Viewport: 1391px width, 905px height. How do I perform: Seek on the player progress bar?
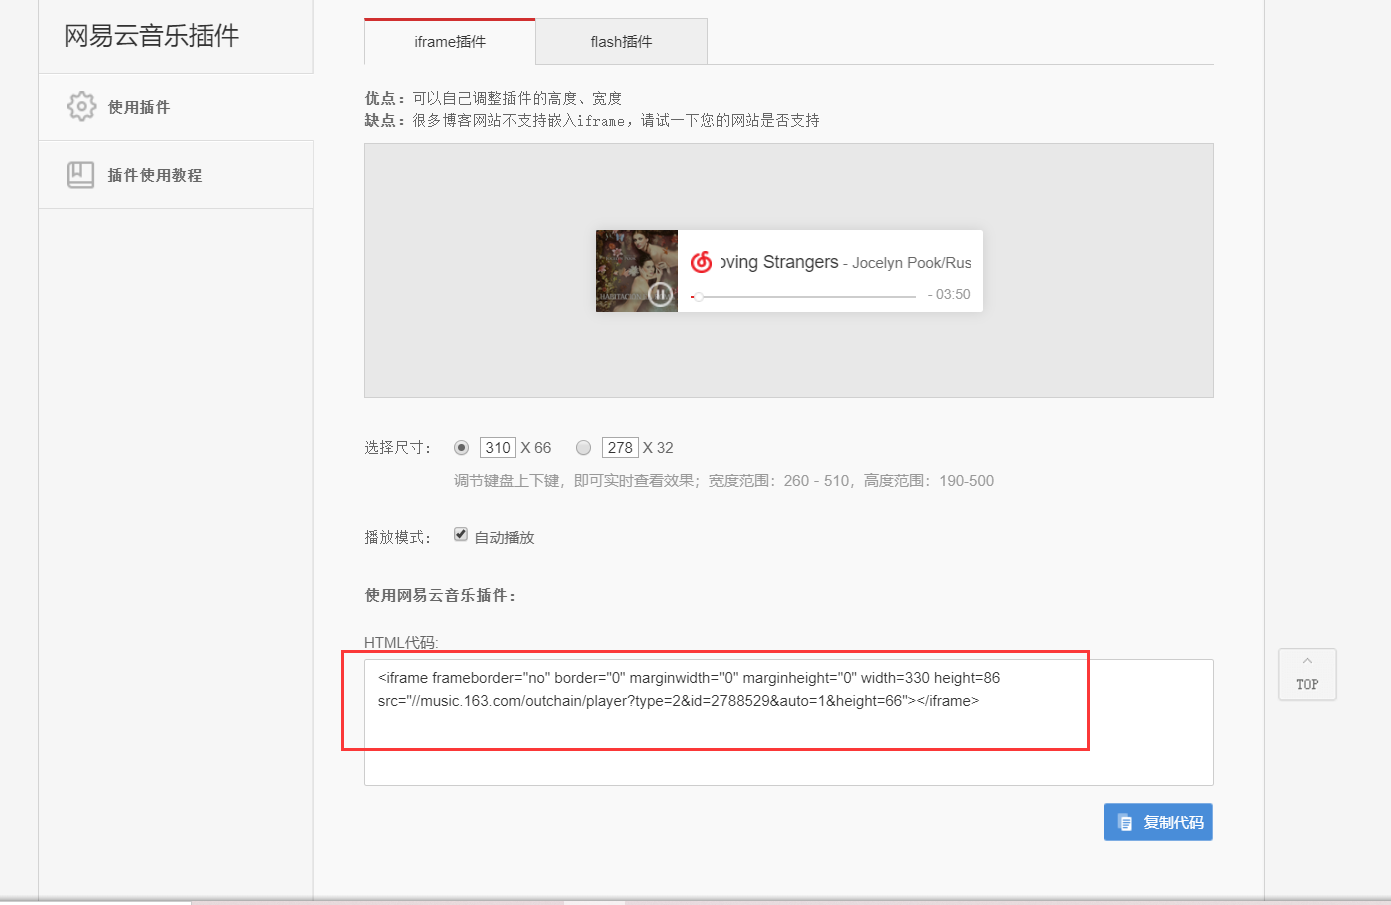point(803,296)
